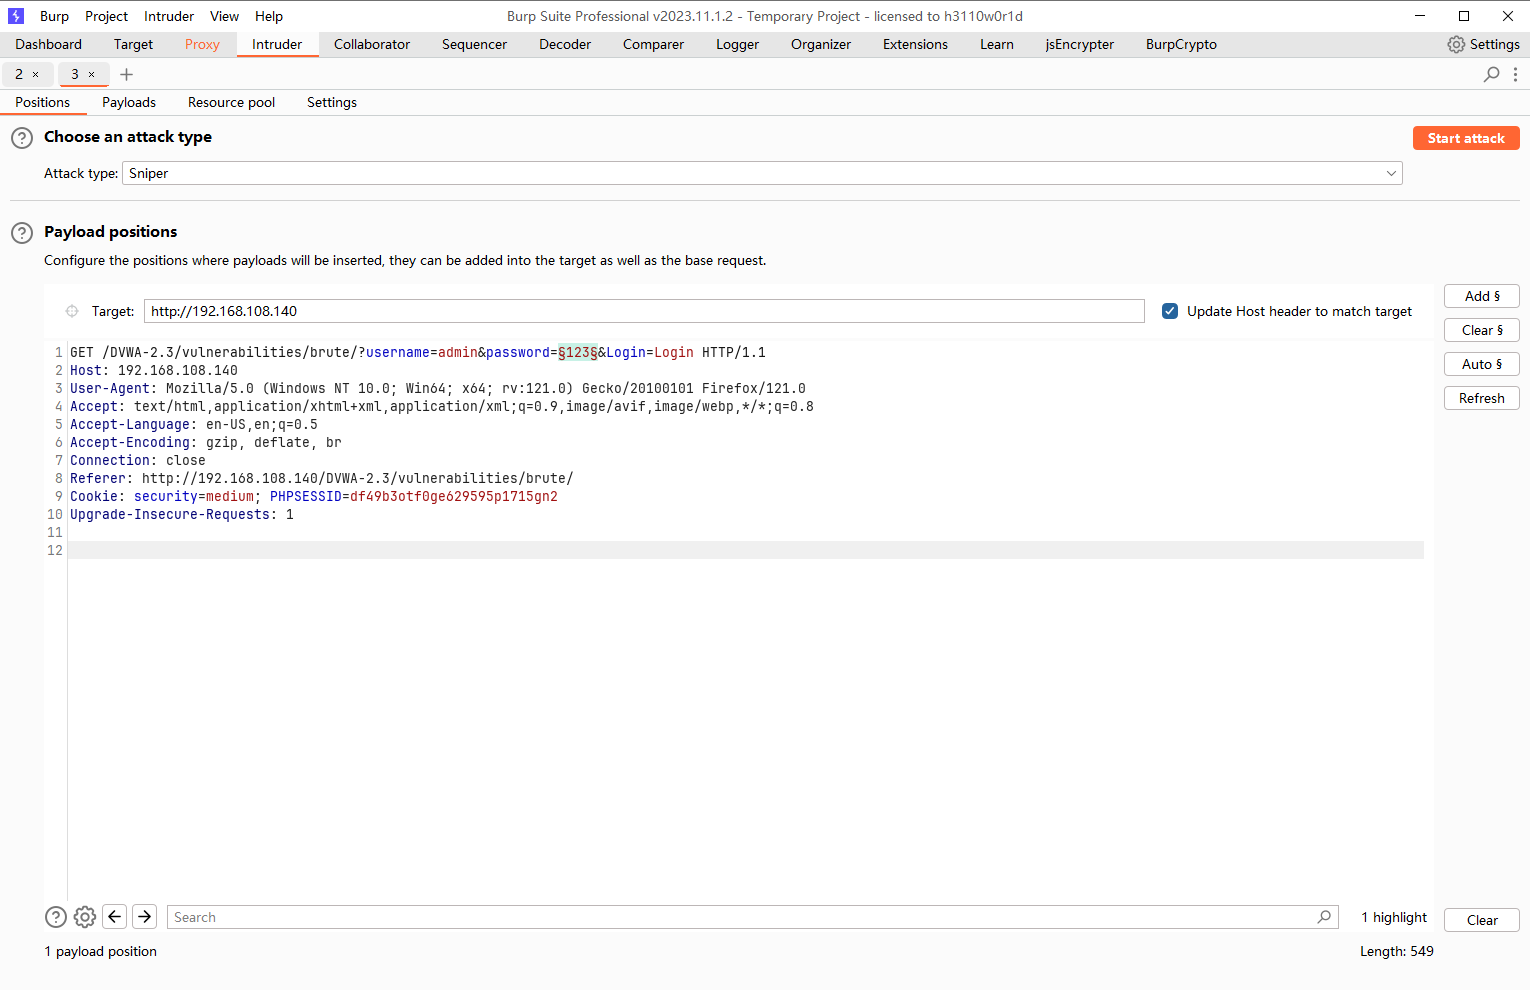
Task: Open help for Payload positions
Action: [x=22, y=233]
